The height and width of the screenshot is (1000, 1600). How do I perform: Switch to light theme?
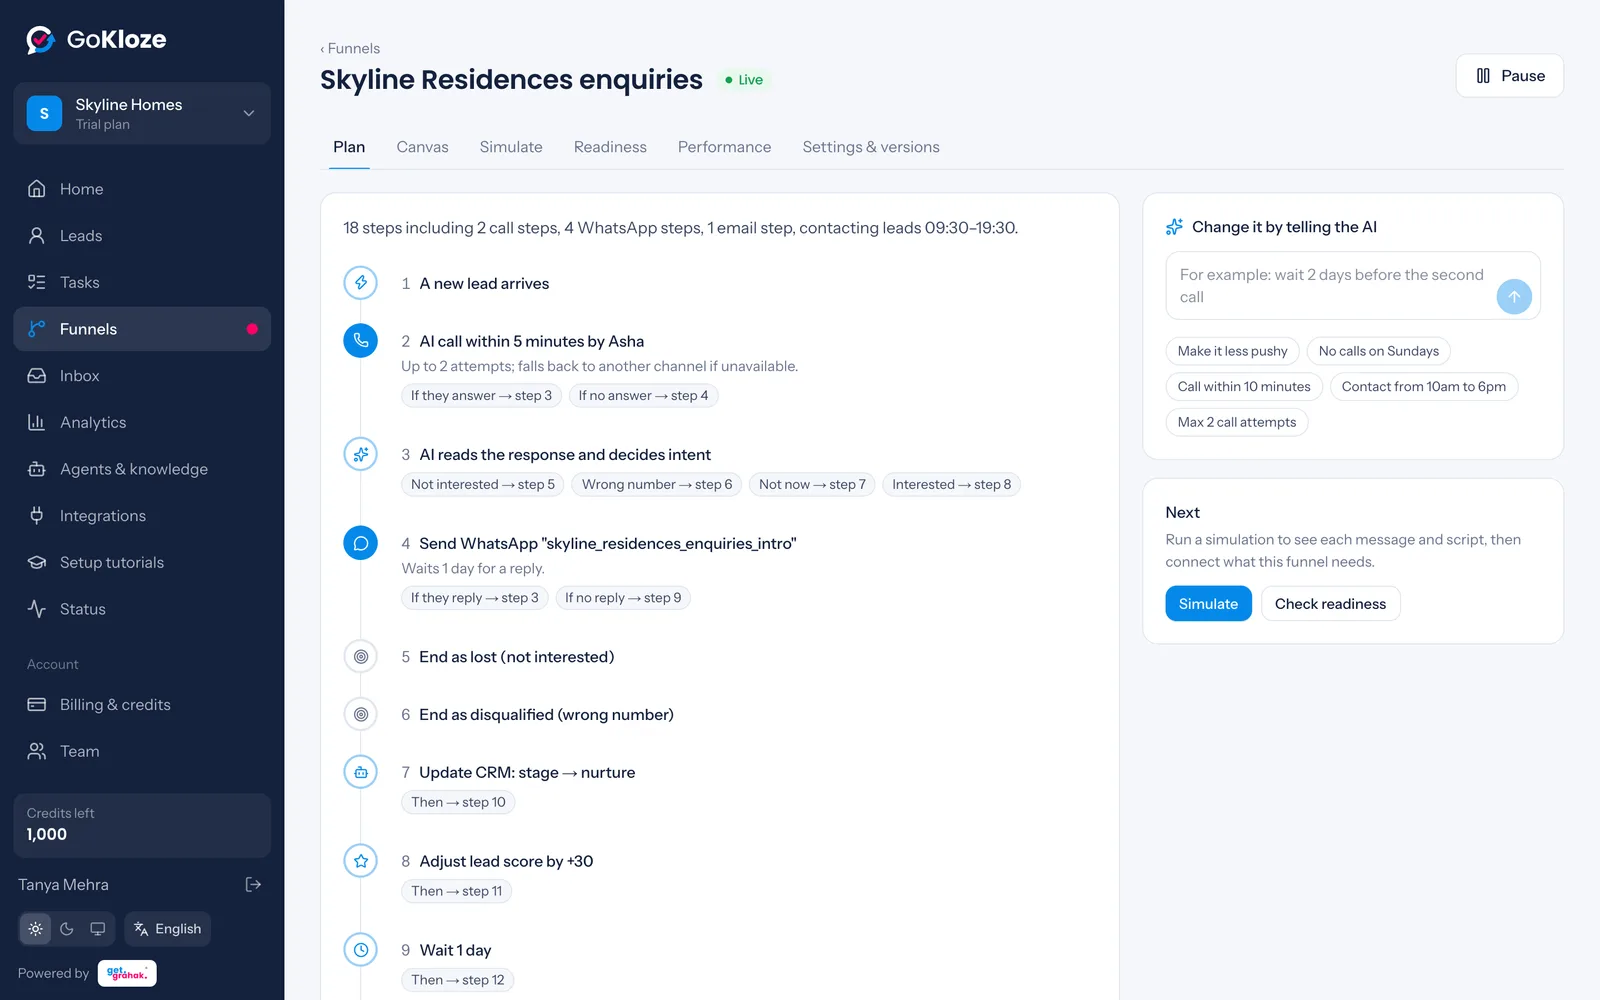[36, 929]
